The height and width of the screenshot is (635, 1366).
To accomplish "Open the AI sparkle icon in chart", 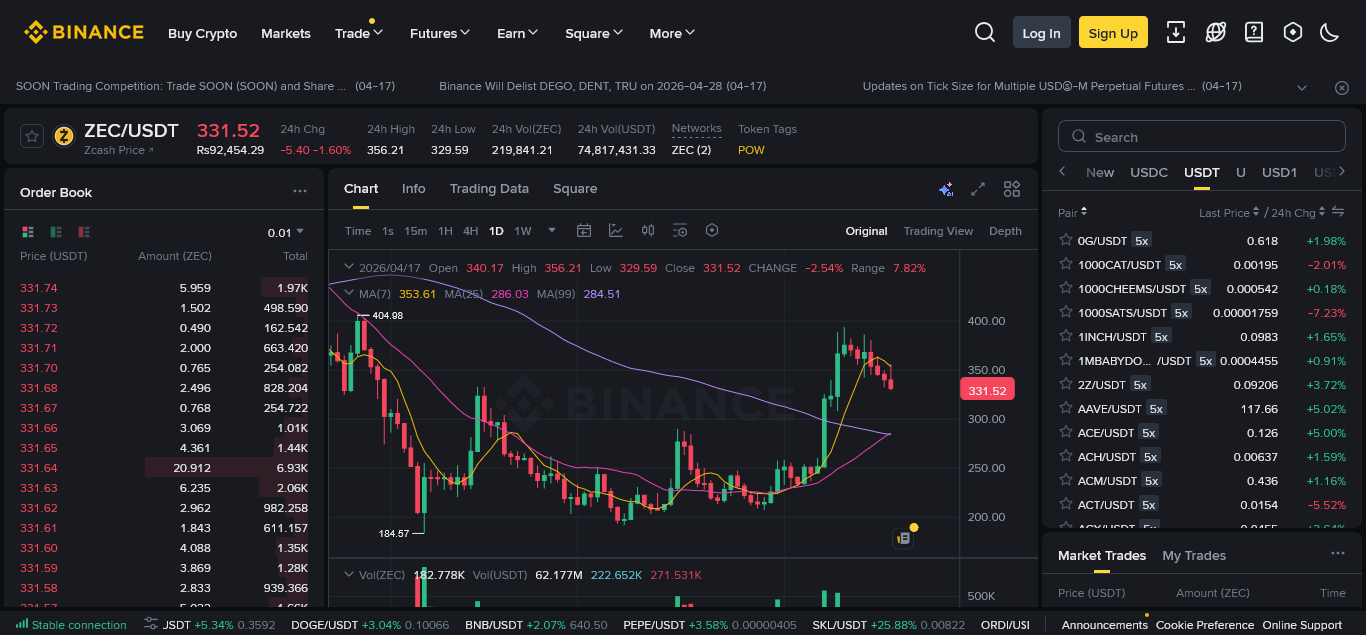I will coord(946,189).
